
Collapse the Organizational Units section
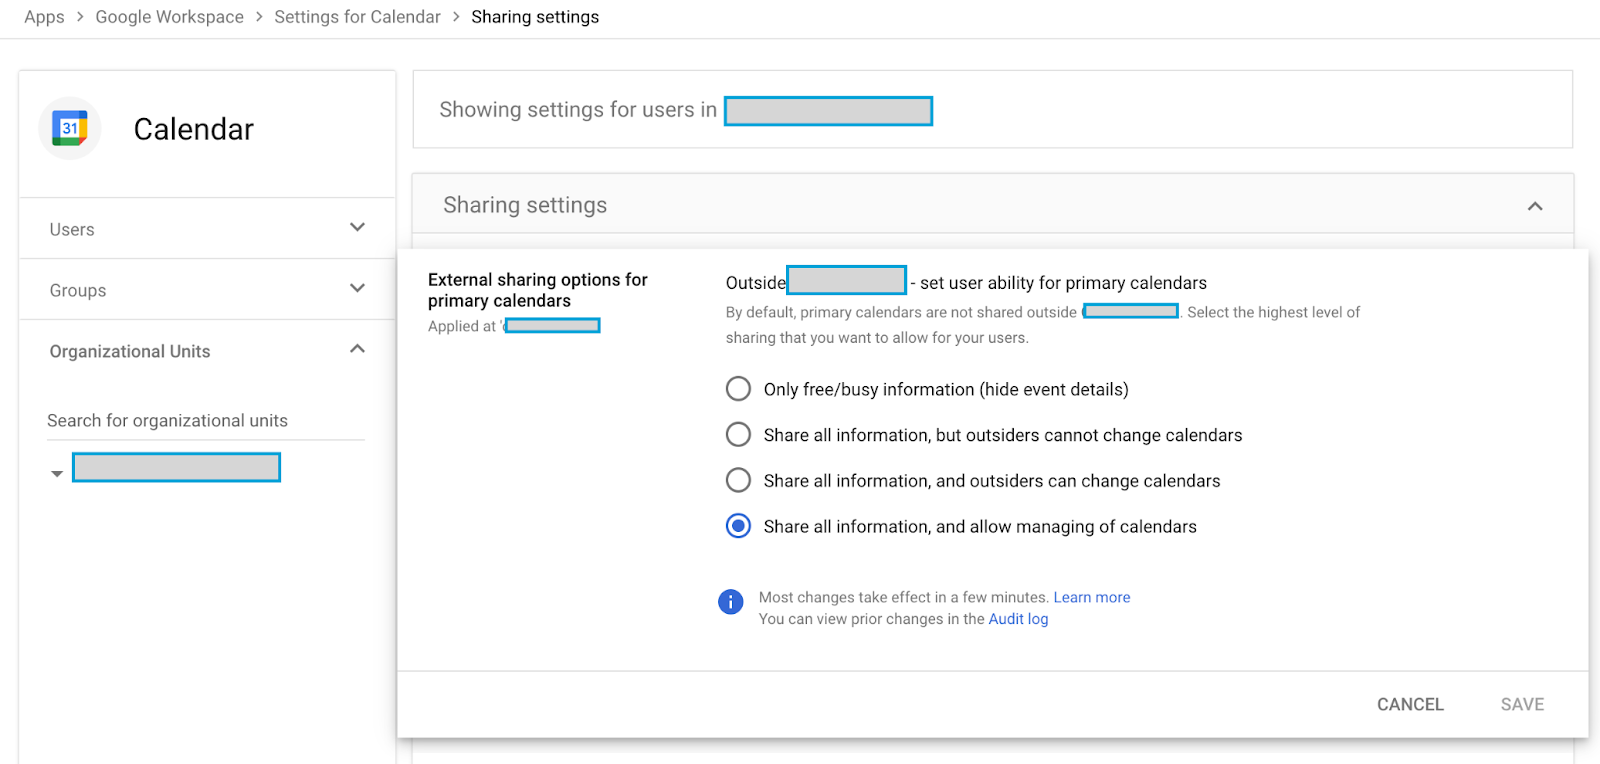coord(357,350)
